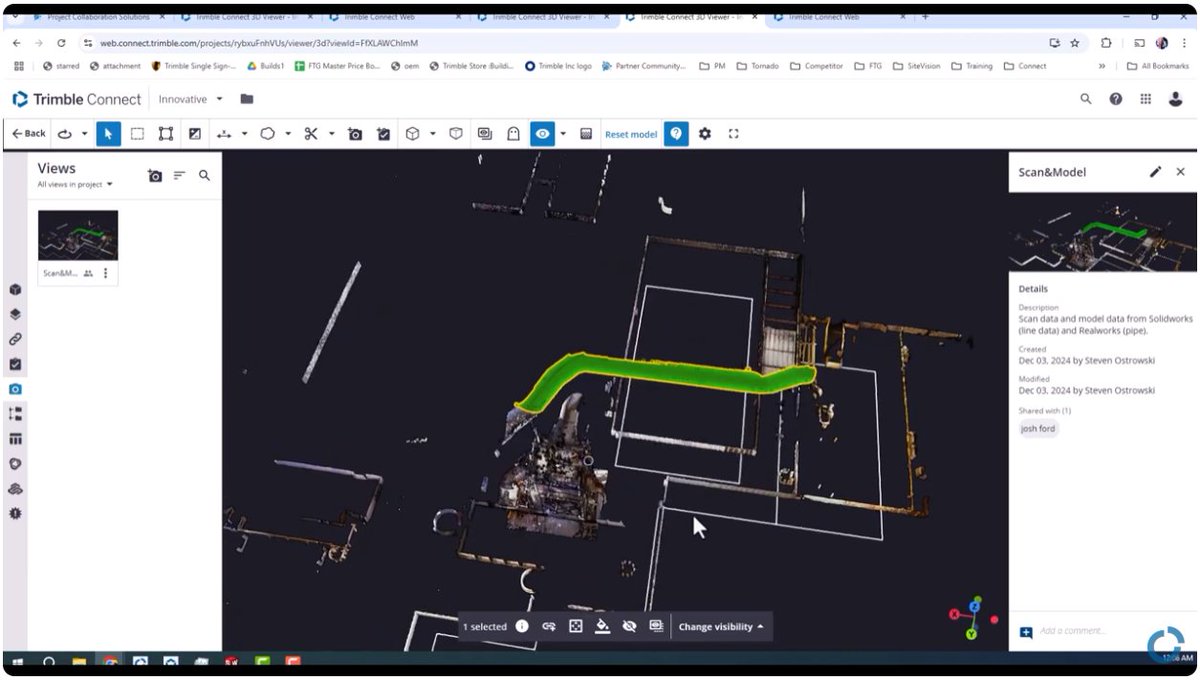Click the fit-to-selection icon in selection bar

pyautogui.click(x=576, y=626)
